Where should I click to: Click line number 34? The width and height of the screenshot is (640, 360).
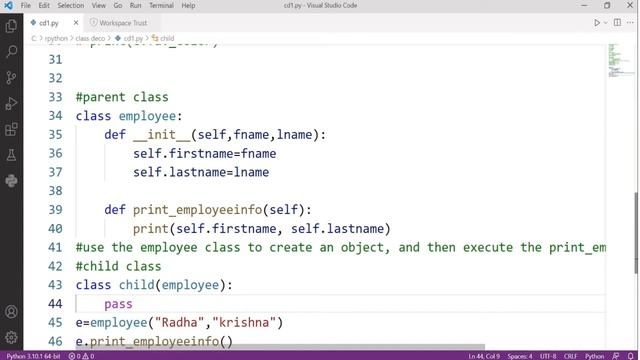tap(55, 116)
